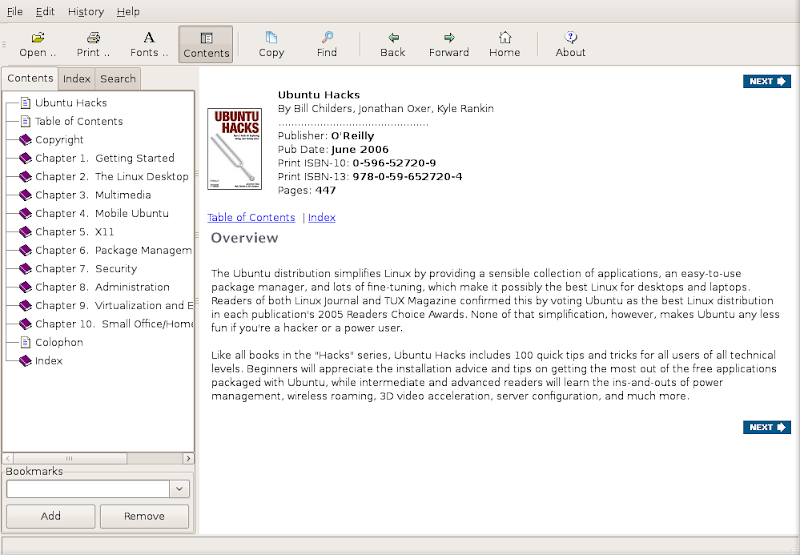Open the About toolbar icon
The height and width of the screenshot is (555, 800).
pyautogui.click(x=570, y=37)
